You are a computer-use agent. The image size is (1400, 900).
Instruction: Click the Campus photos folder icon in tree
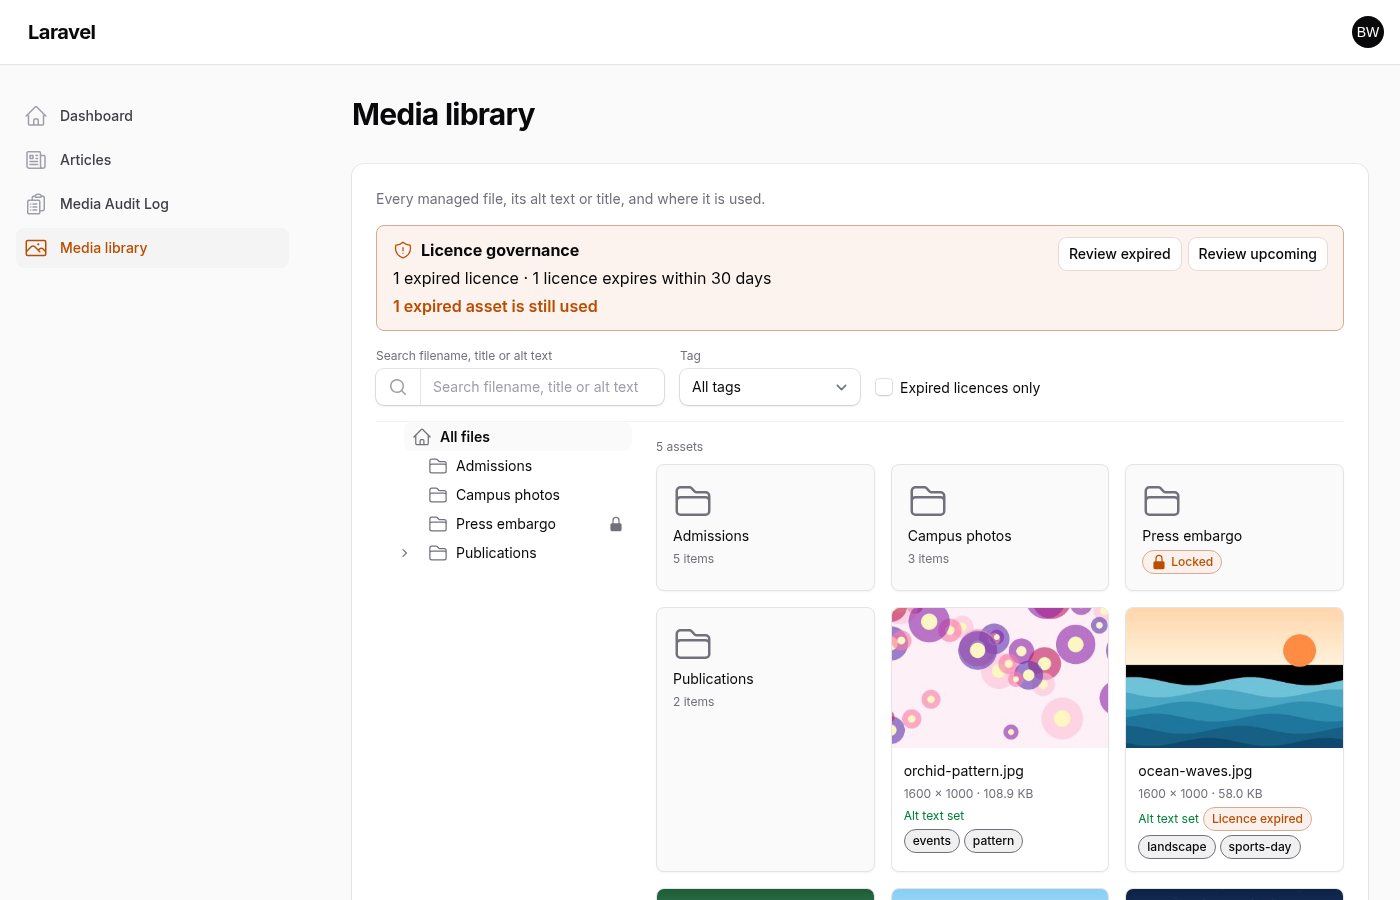point(438,495)
